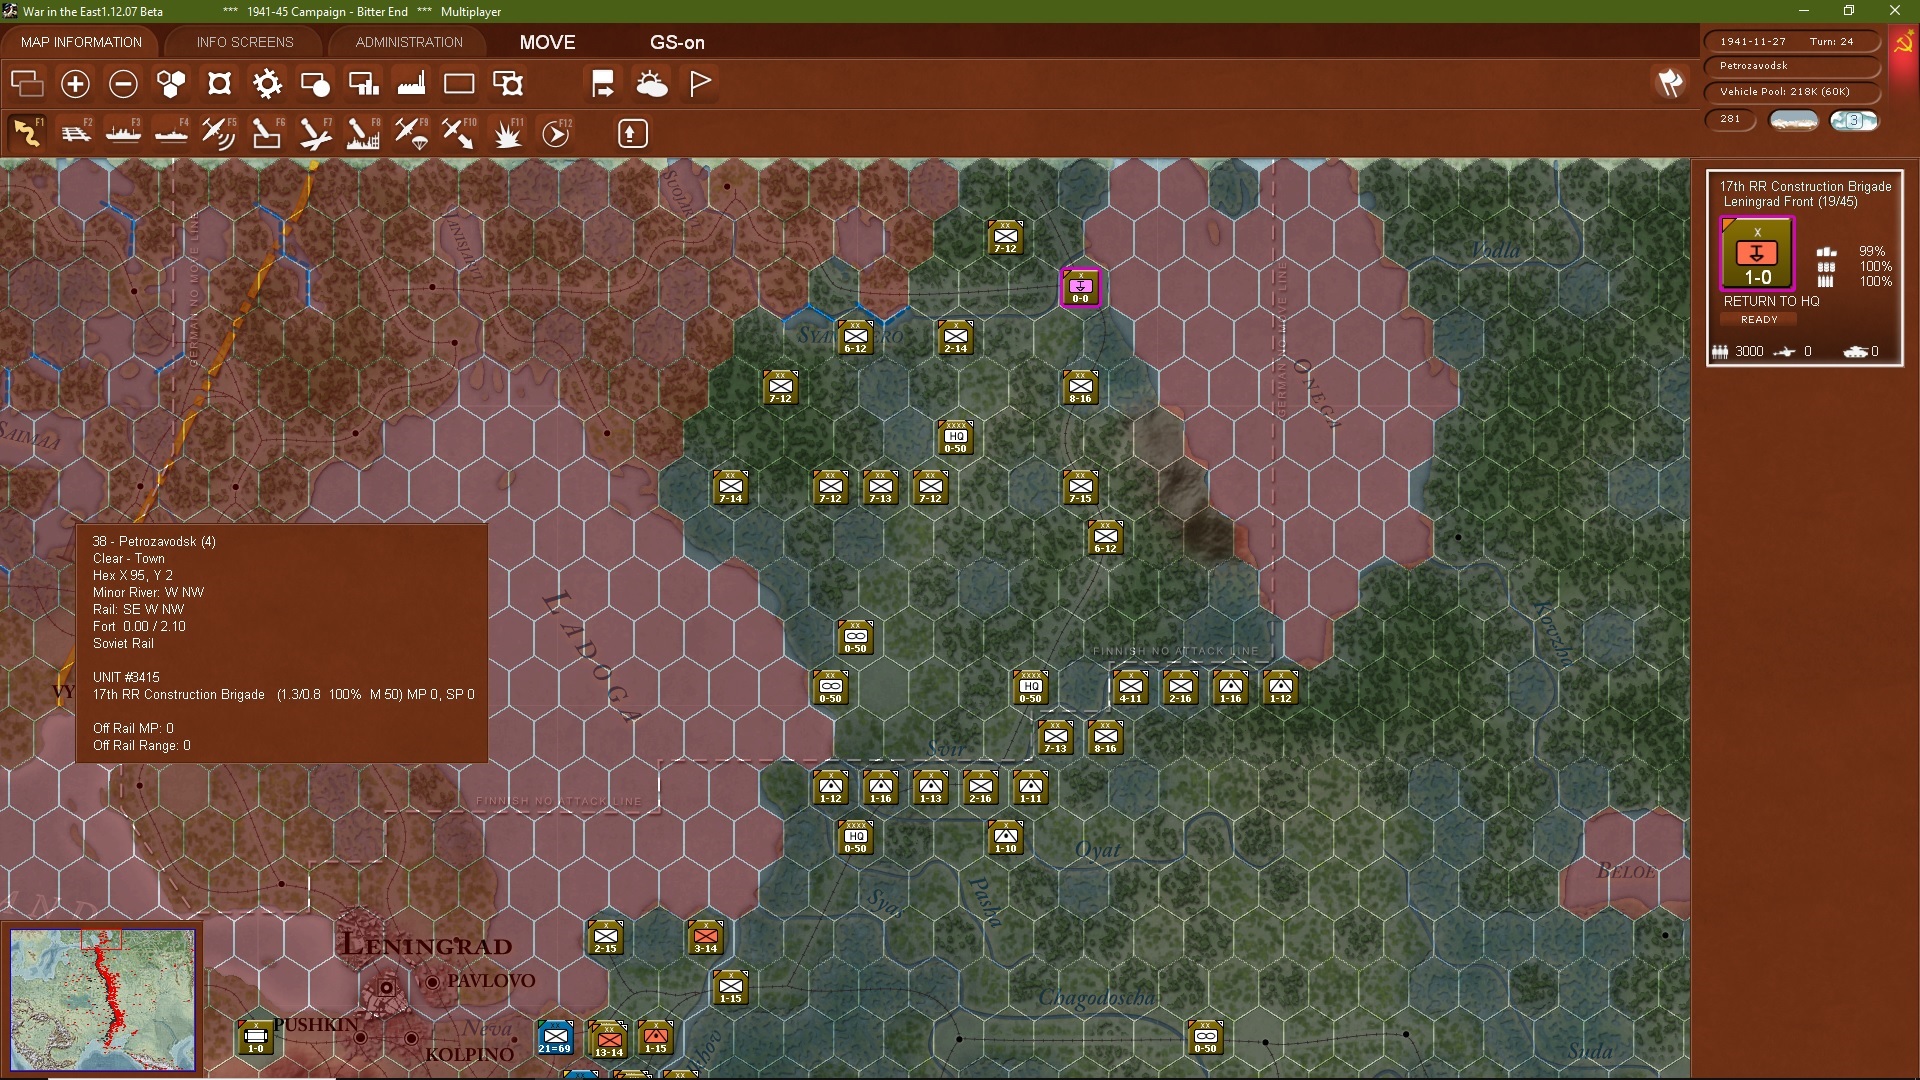Image resolution: width=1920 pixels, height=1080 pixels.
Task: Select the 1-0 unit near Pushkin
Action: click(x=255, y=1037)
